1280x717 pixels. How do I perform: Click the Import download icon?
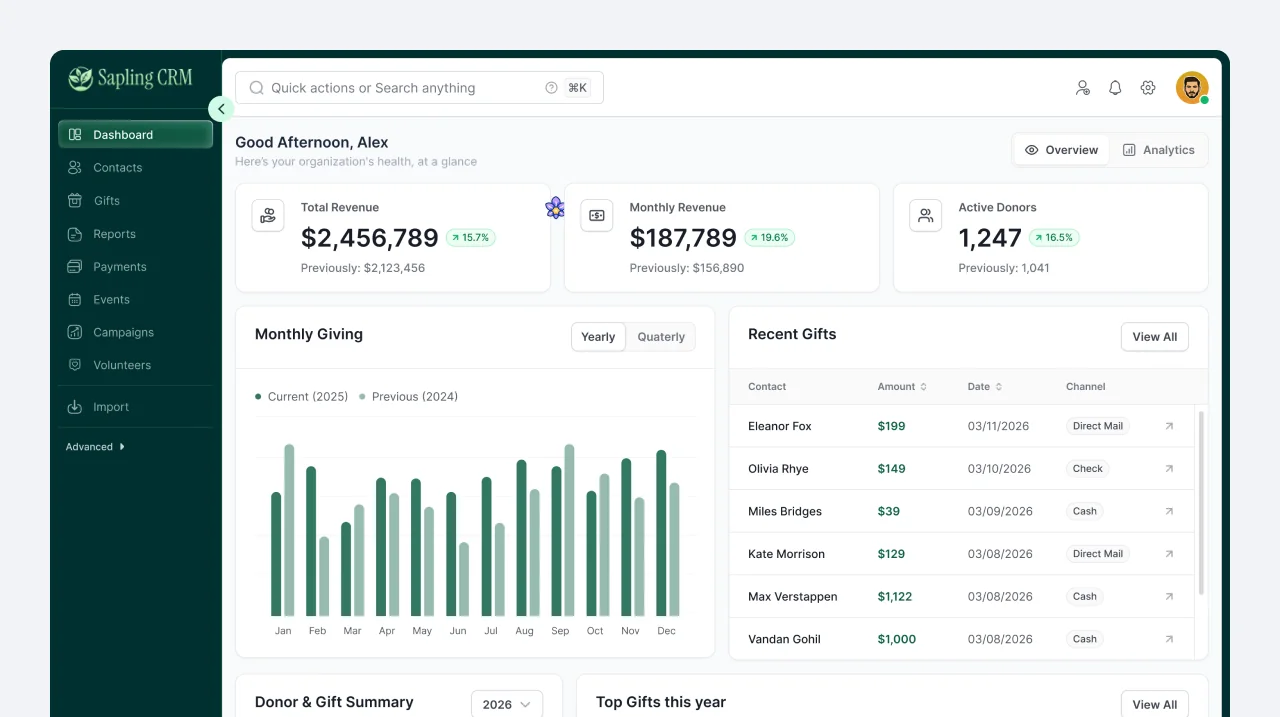74,407
